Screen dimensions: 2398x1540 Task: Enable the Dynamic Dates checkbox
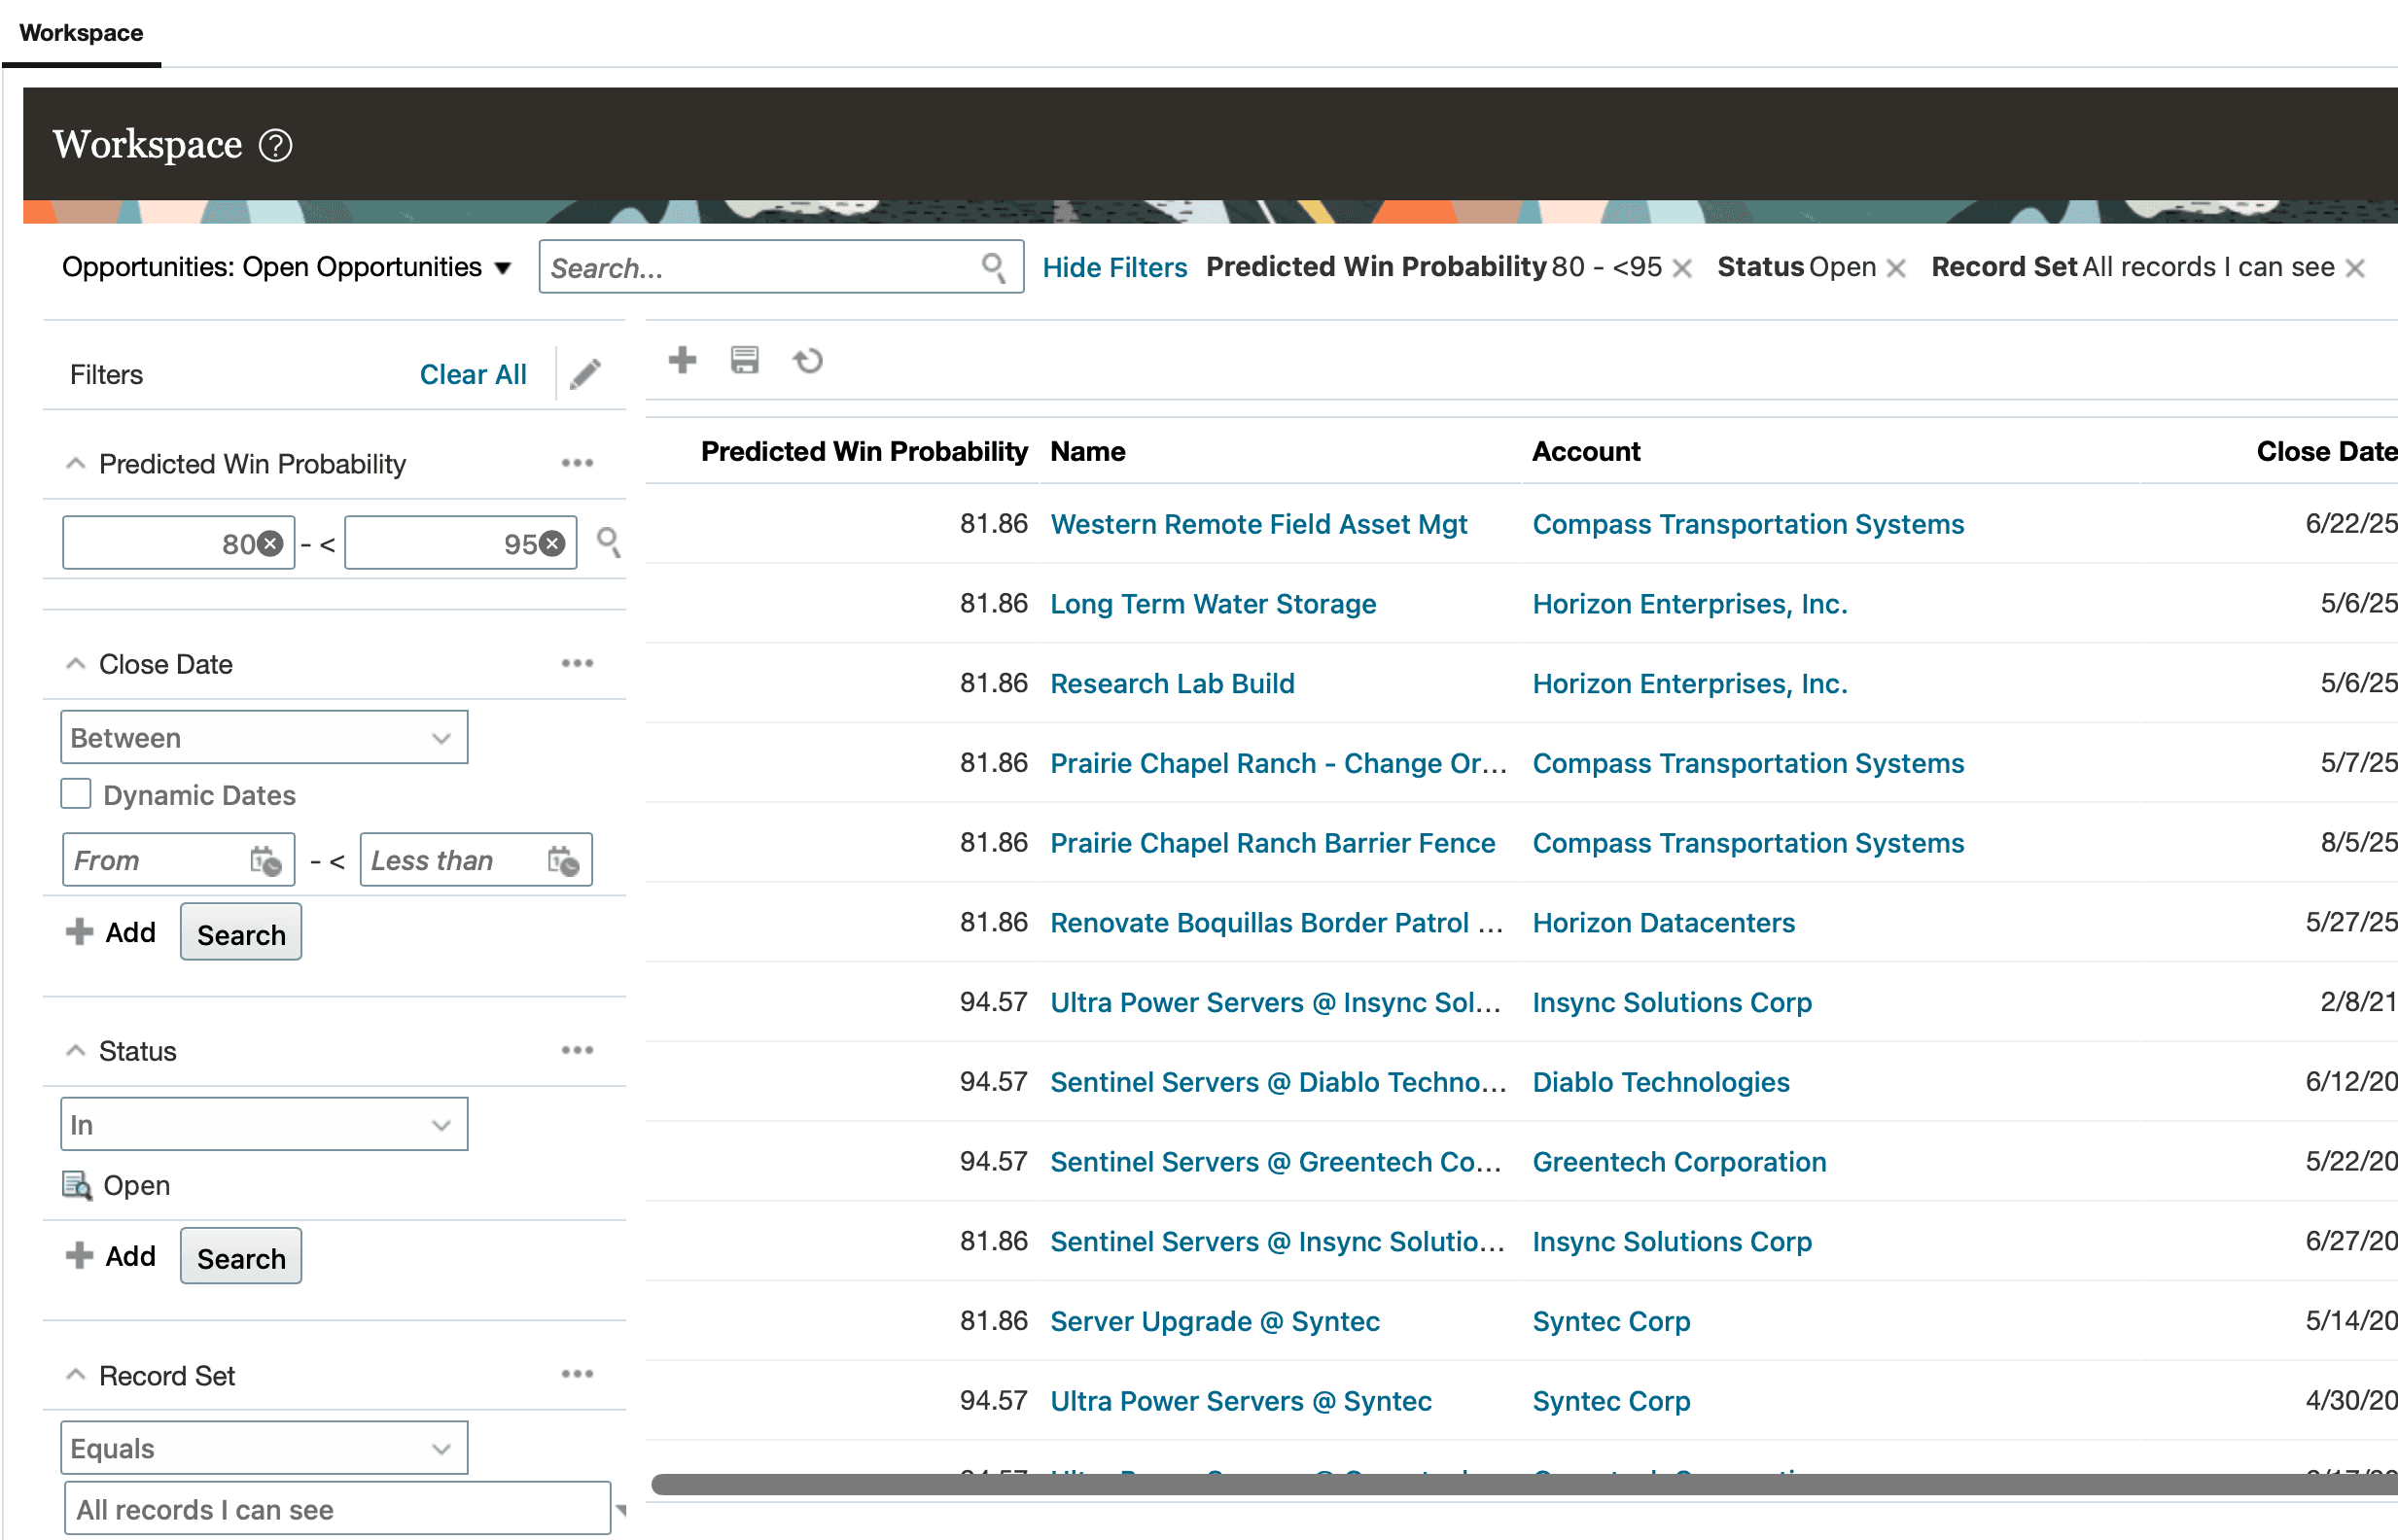[x=76, y=794]
